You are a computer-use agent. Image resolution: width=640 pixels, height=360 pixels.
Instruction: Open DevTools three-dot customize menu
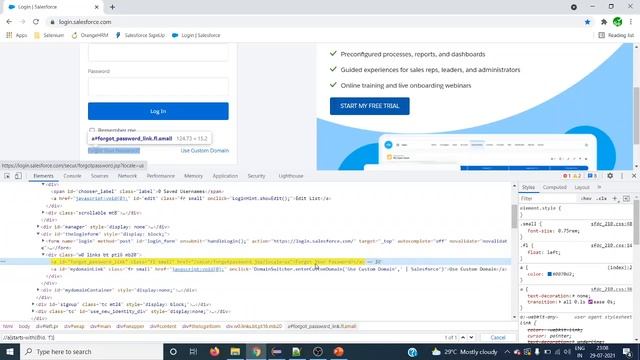pos(622,176)
